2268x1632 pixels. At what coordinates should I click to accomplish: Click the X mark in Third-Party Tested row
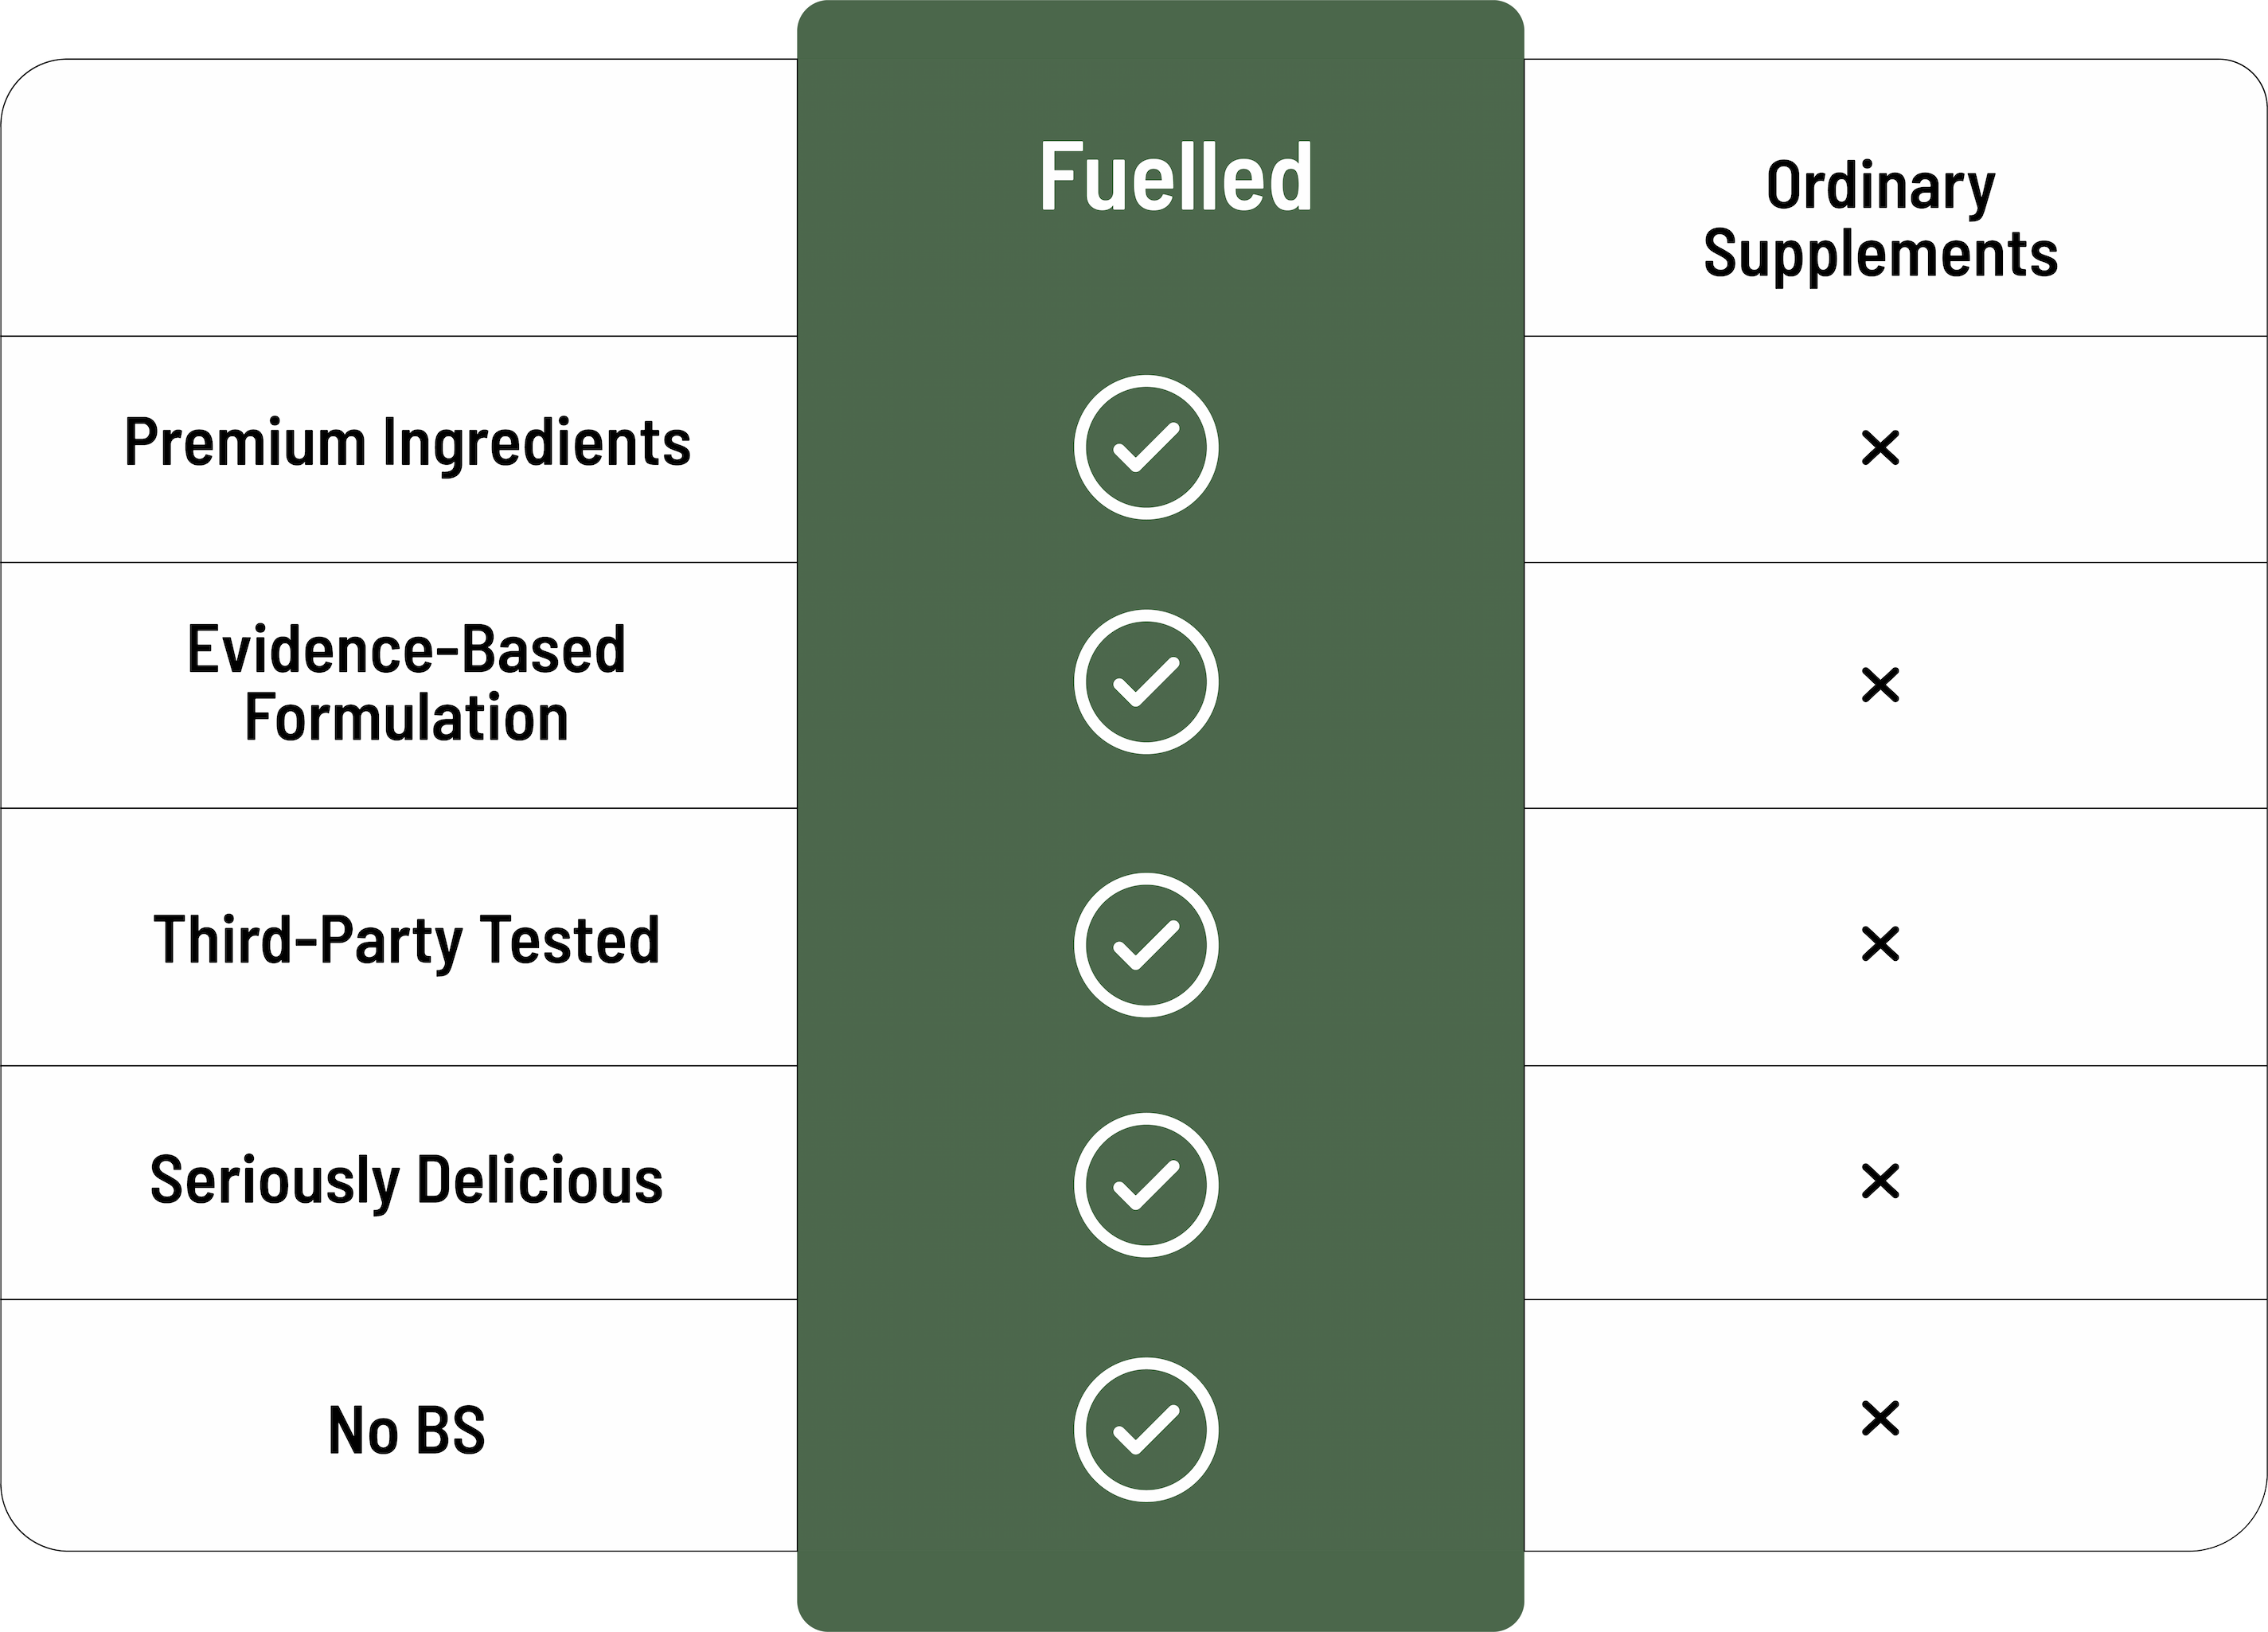tap(1880, 943)
